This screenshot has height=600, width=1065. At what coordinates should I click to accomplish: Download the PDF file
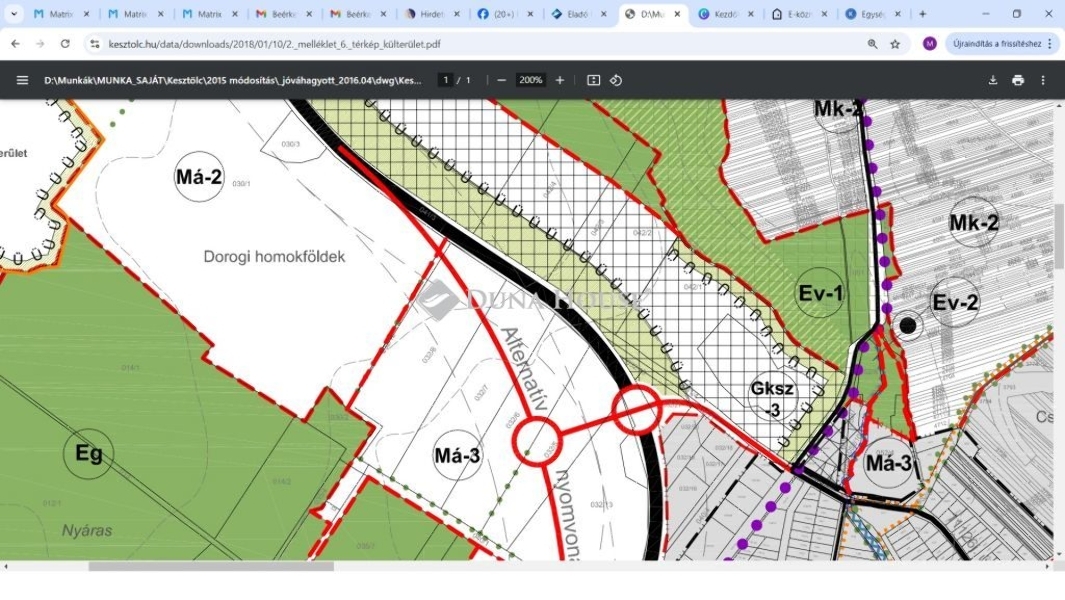[993, 80]
